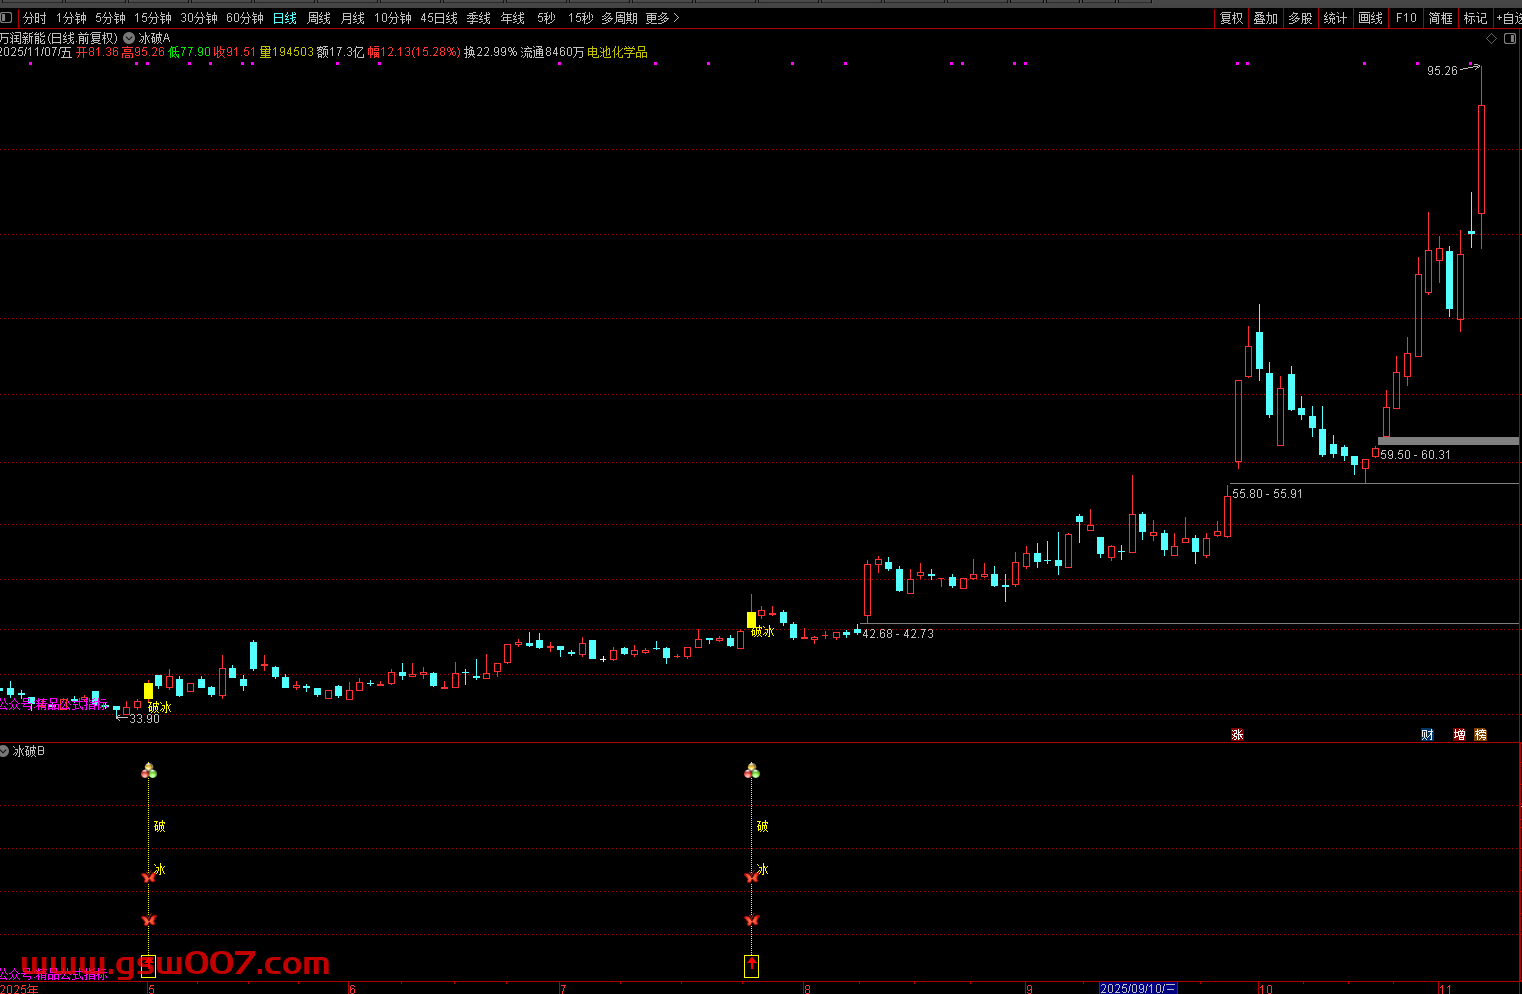Click the 增 marker icon
This screenshot has width=1522, height=994.
coord(1459,735)
